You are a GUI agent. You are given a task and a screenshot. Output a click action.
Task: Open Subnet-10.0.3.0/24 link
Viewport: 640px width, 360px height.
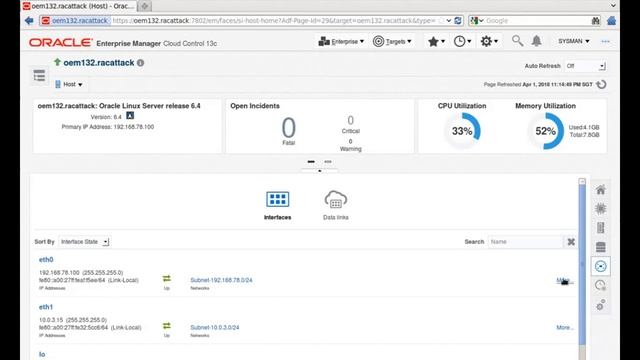tap(215, 327)
